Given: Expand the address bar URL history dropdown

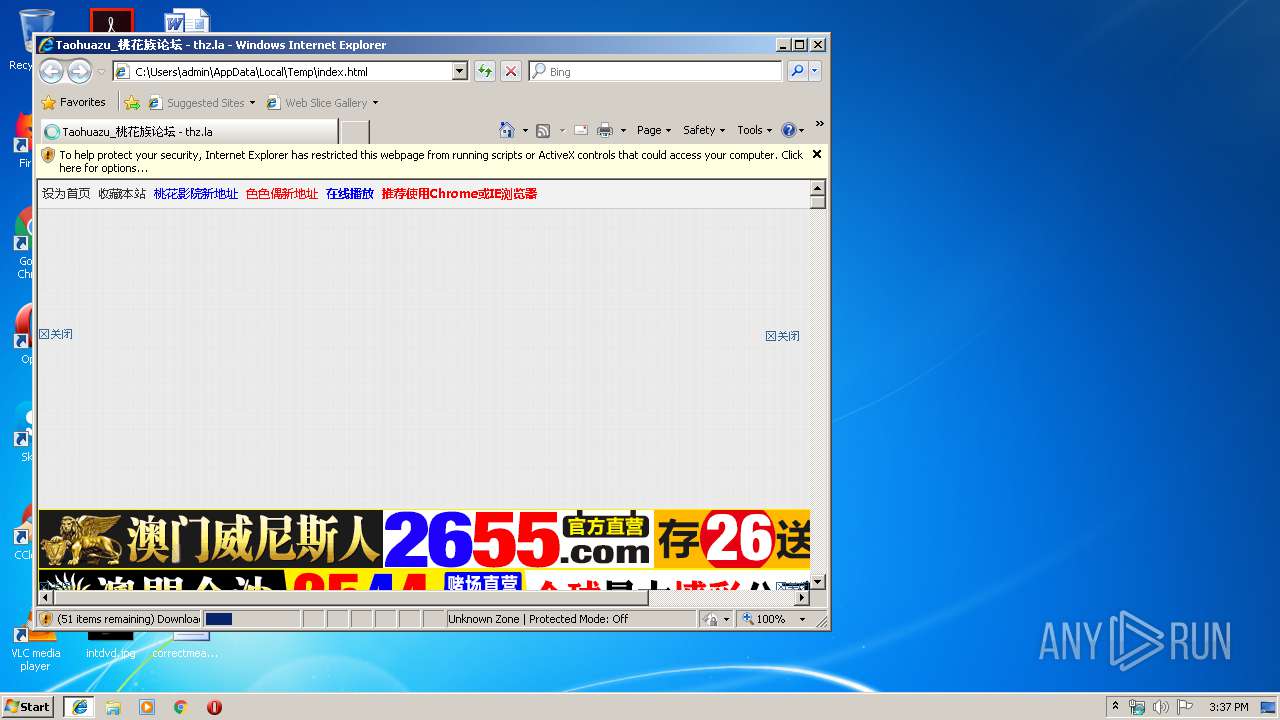Looking at the screenshot, I should 460,72.
